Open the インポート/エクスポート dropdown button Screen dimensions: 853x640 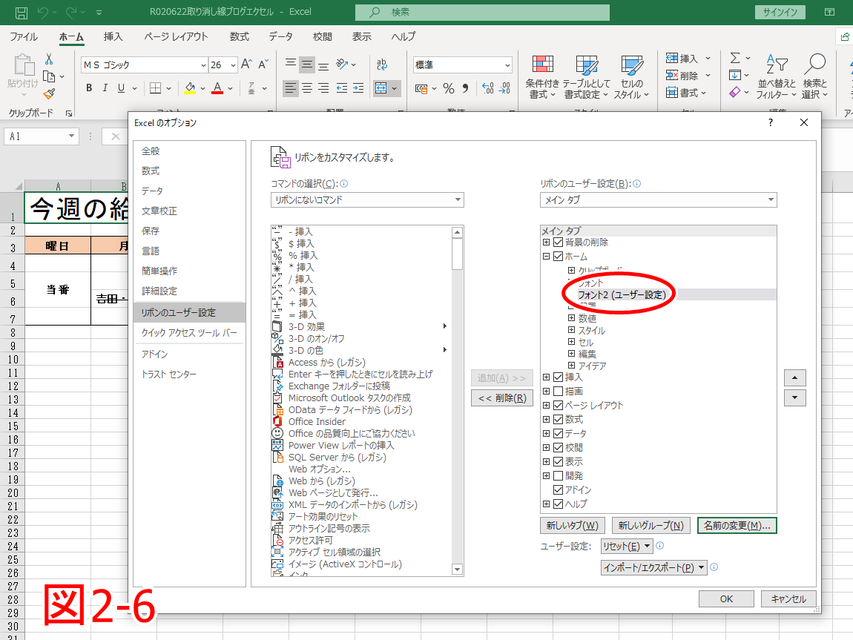pyautogui.click(x=654, y=567)
